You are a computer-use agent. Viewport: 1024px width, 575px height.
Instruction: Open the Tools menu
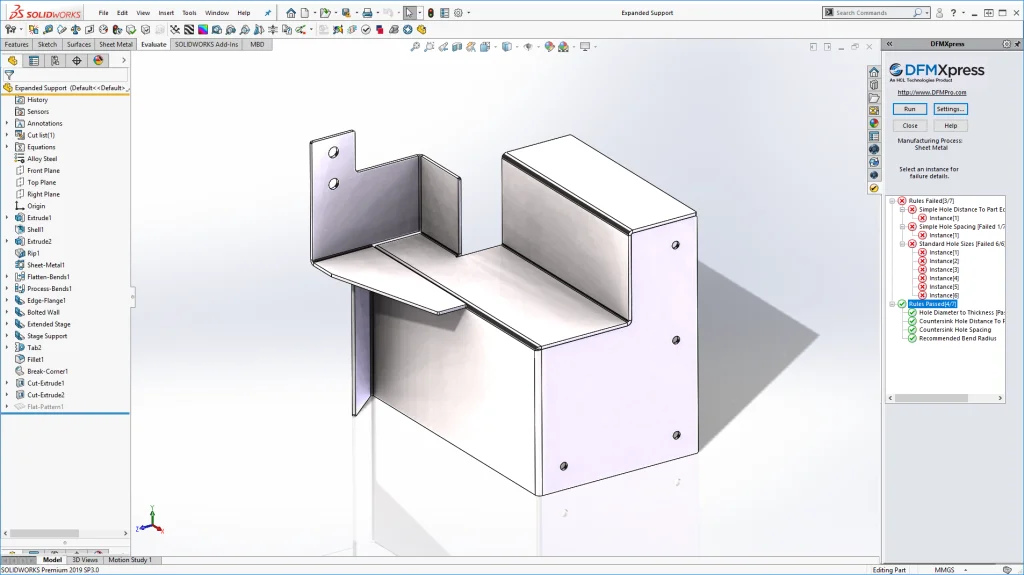point(189,13)
